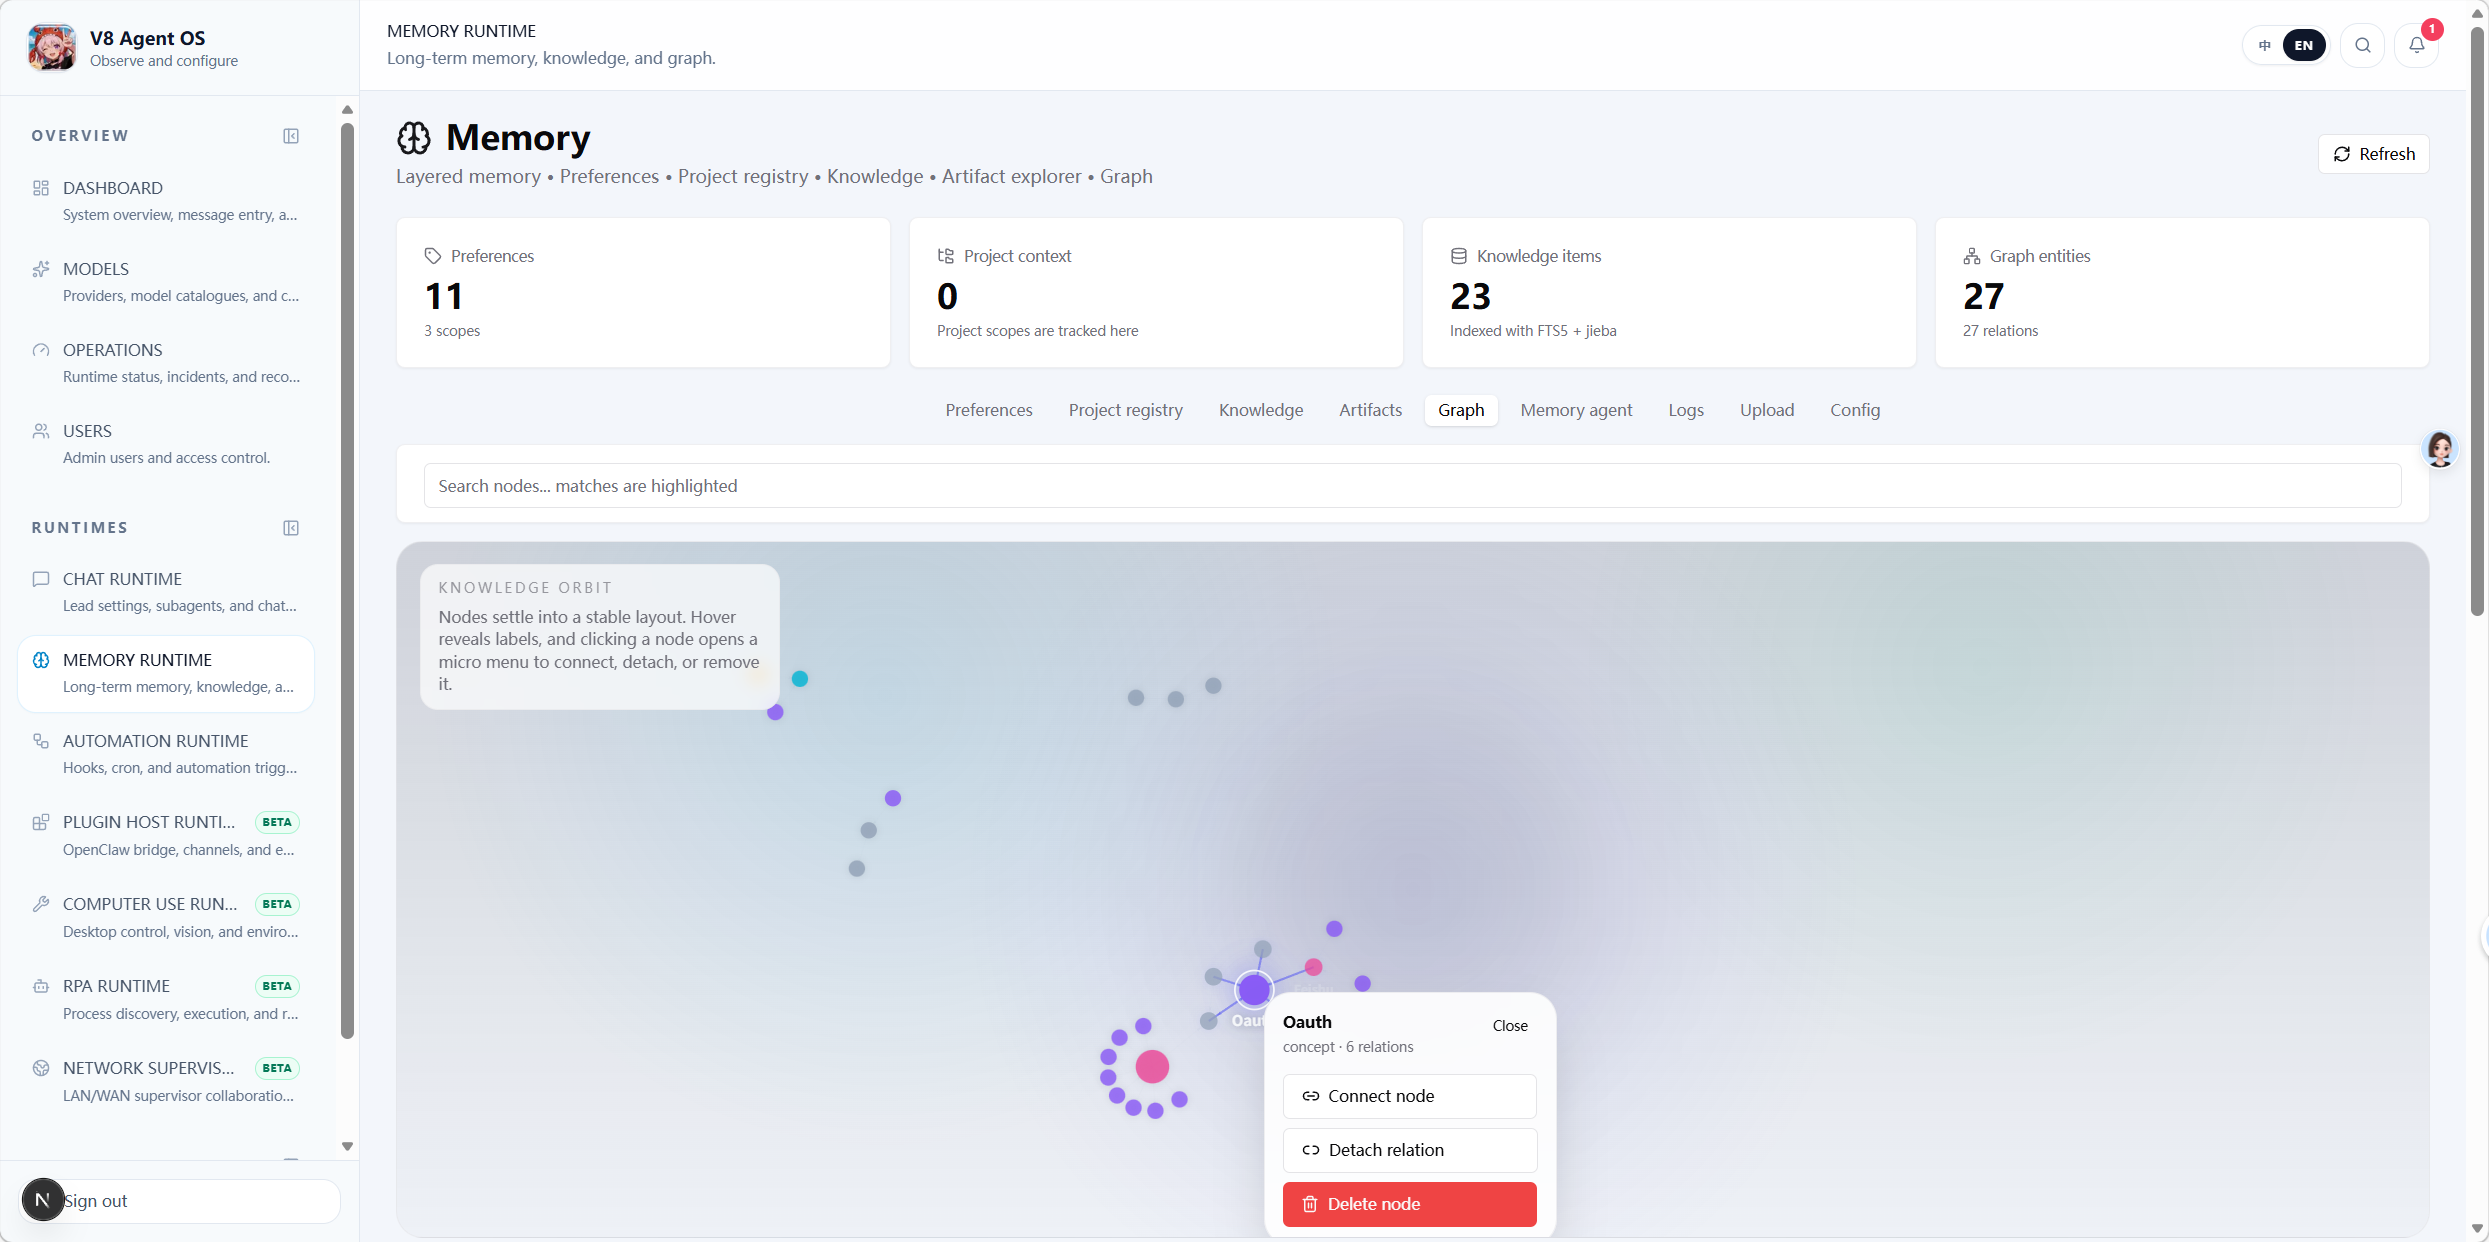Select the Chat Runtime in the sidebar
This screenshot has height=1242, width=2489.
tap(121, 579)
